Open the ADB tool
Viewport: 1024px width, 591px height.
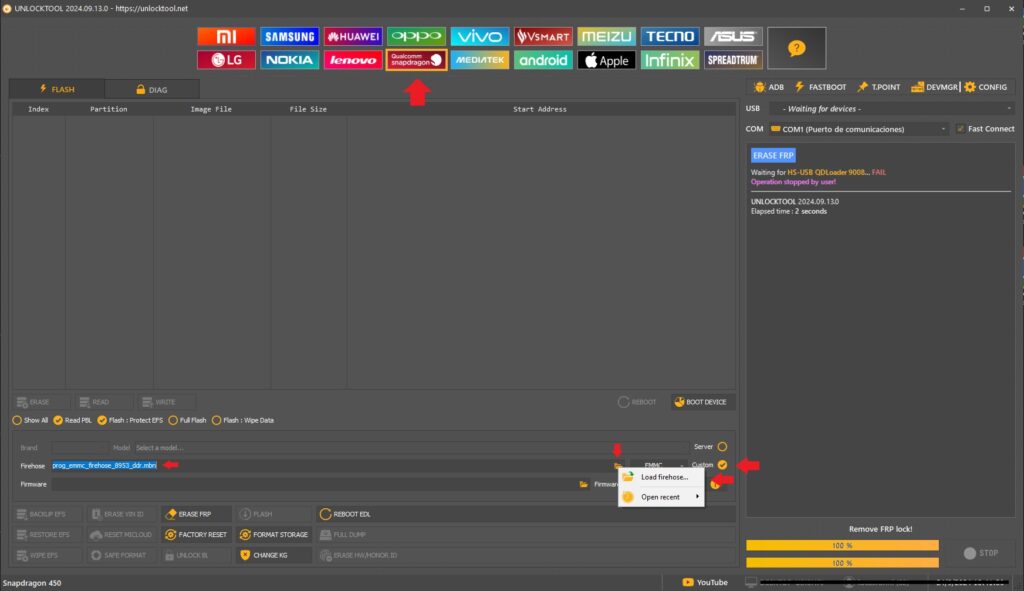click(768, 87)
